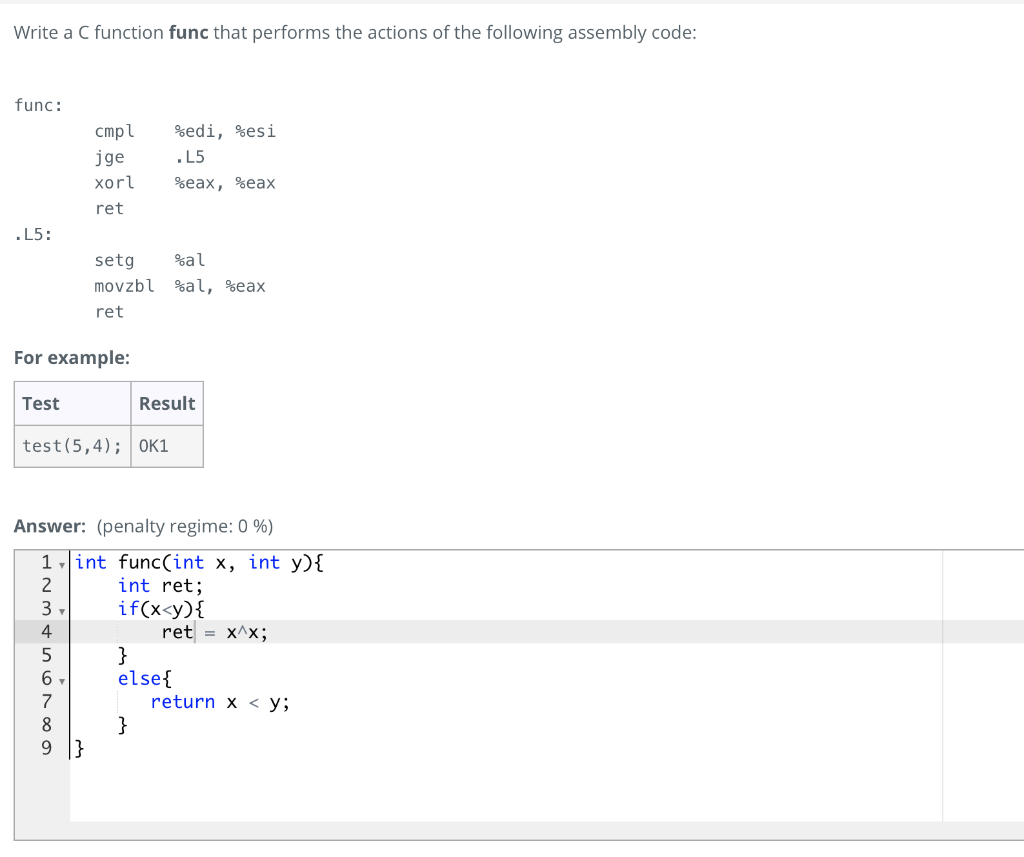Select the Test column header cell
The image size is (1024, 857).
click(x=40, y=403)
